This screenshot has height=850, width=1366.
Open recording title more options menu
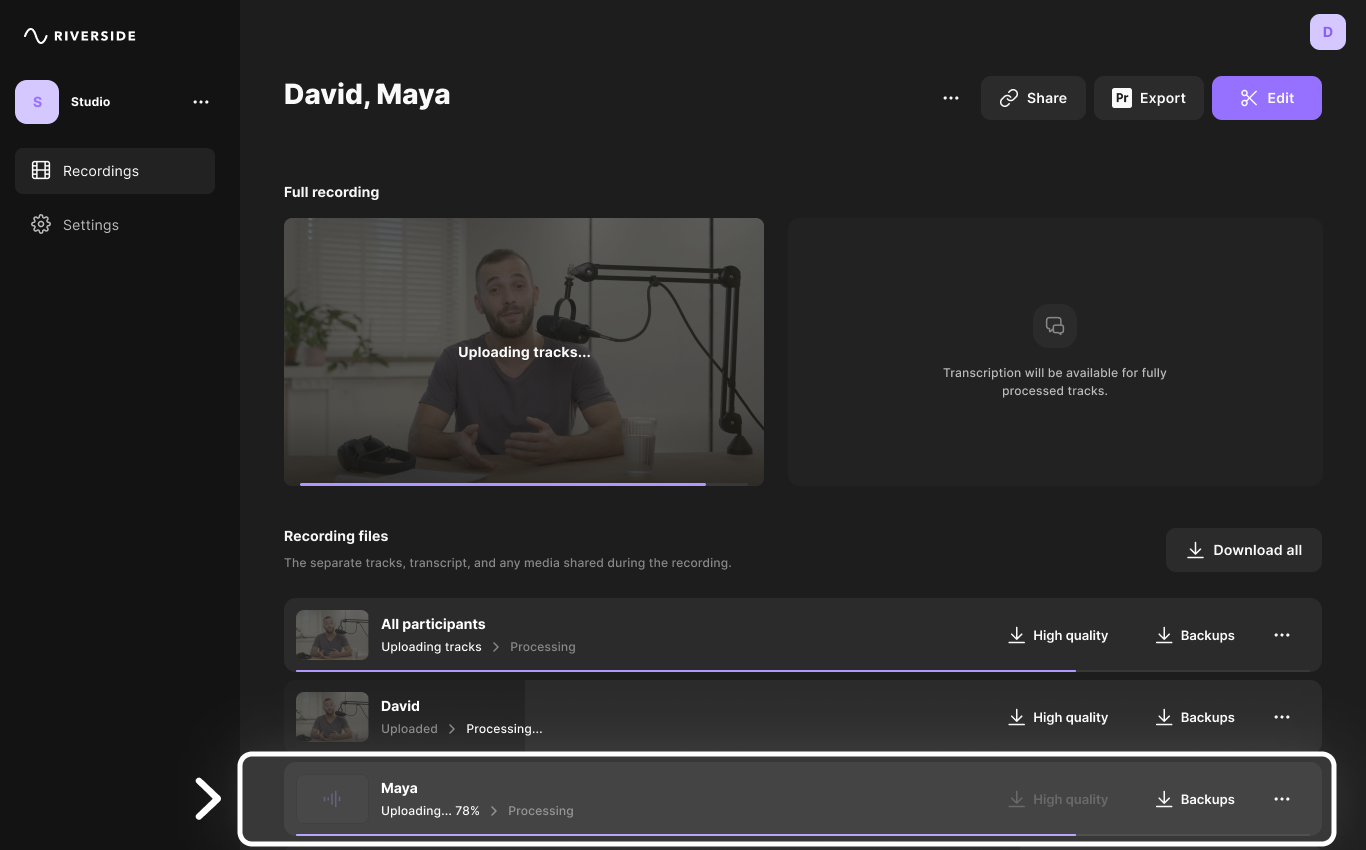(x=951, y=98)
